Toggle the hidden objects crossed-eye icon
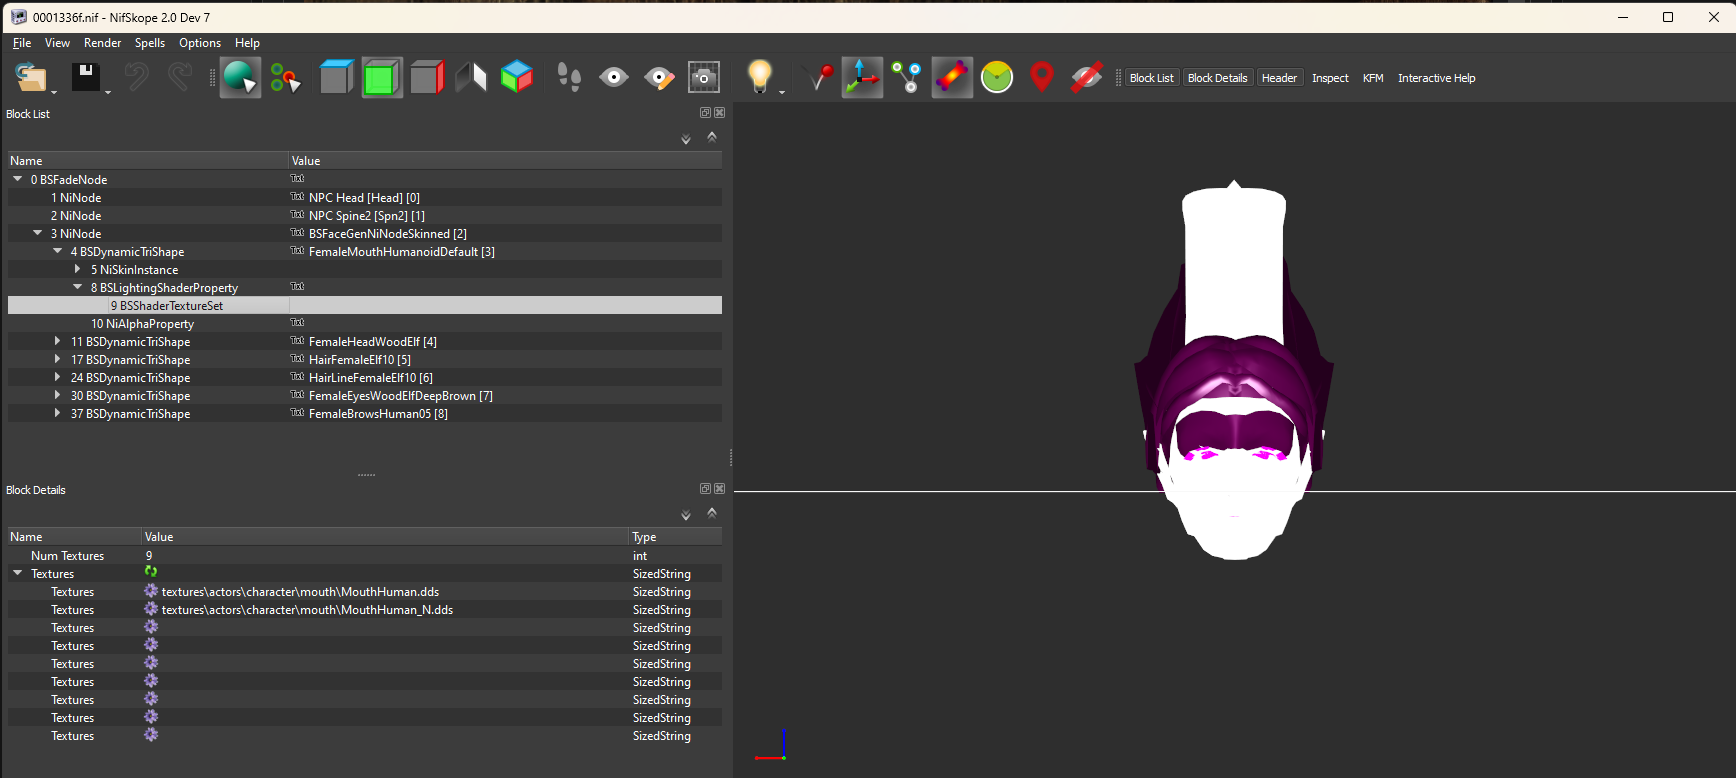This screenshot has width=1736, height=778. click(1086, 78)
